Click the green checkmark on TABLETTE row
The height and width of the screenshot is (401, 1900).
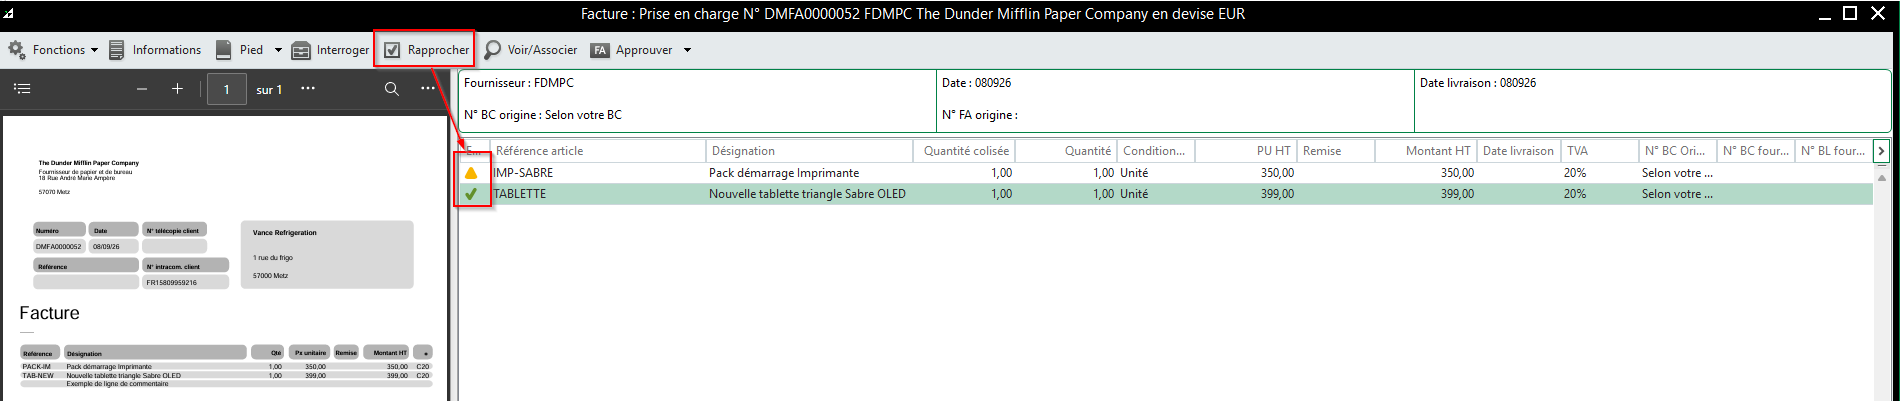click(471, 194)
